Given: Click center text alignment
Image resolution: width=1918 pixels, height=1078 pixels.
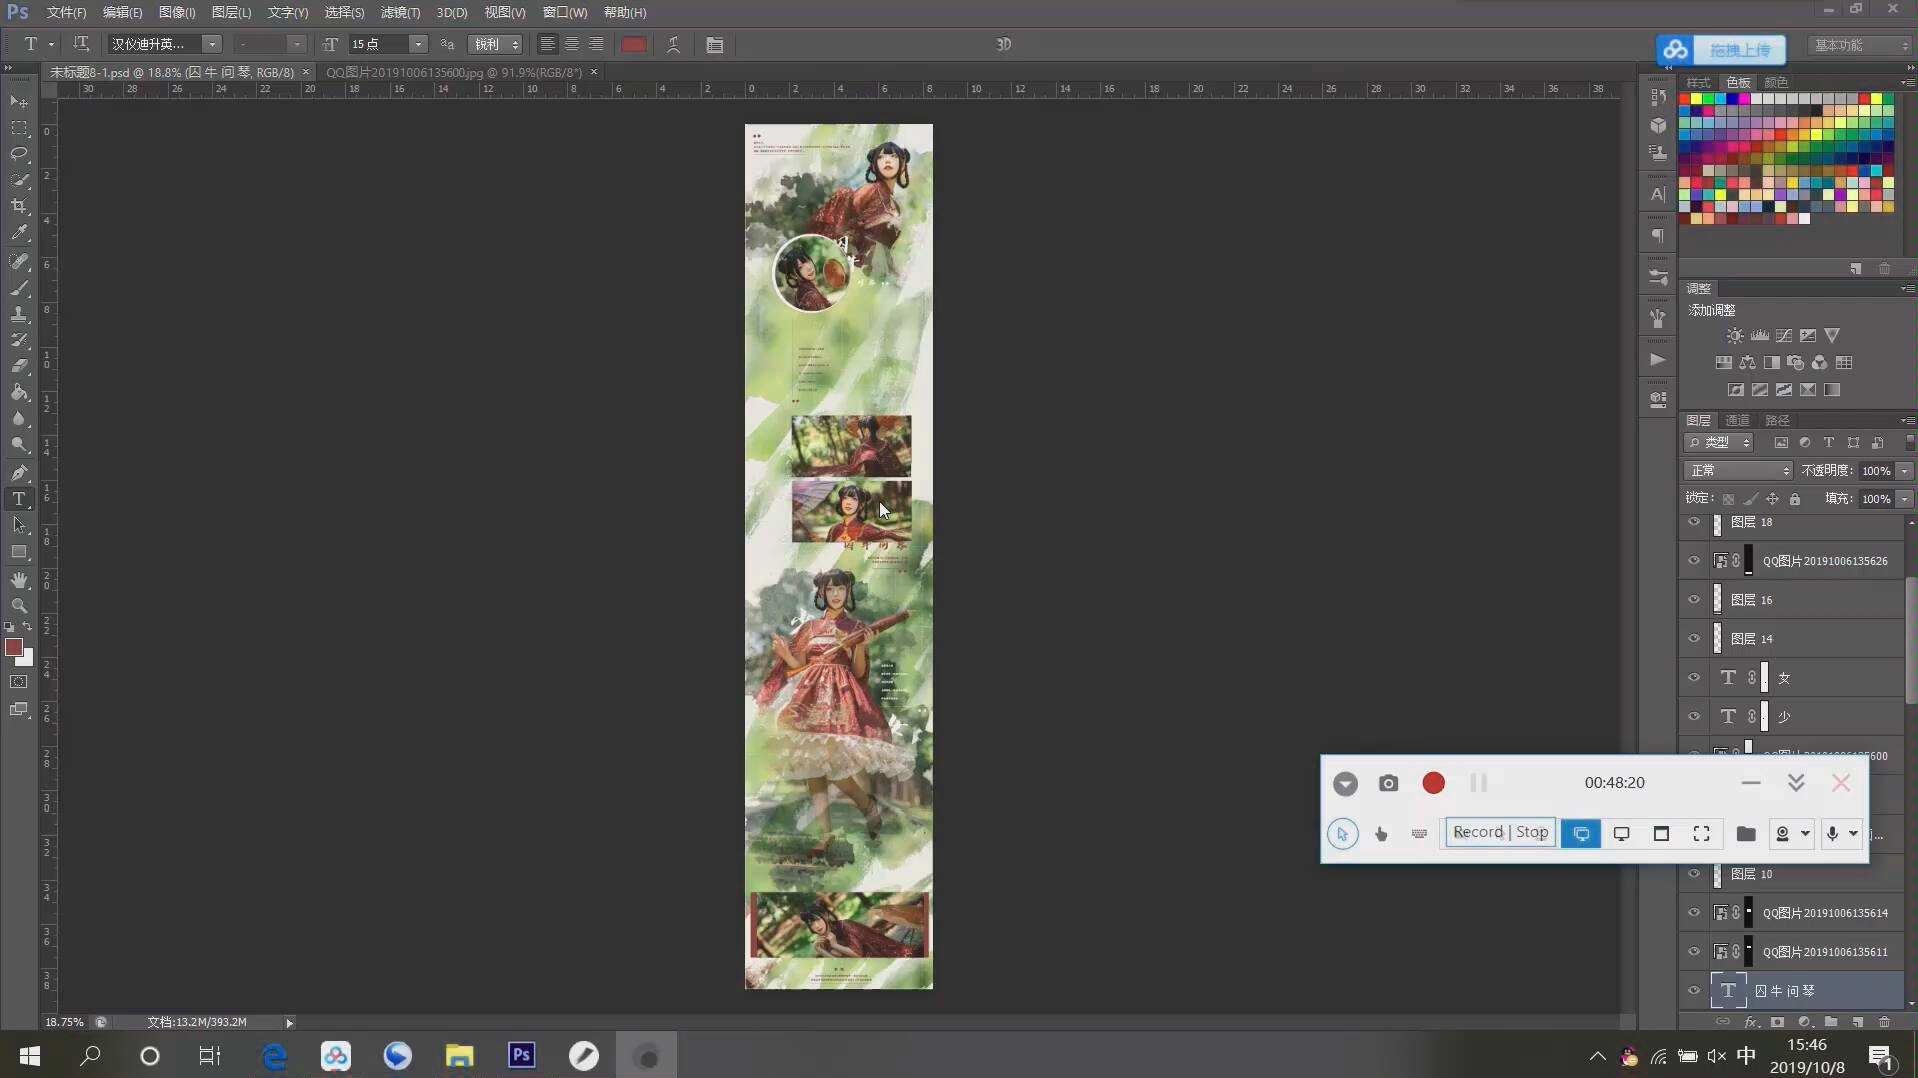Looking at the screenshot, I should [x=572, y=44].
